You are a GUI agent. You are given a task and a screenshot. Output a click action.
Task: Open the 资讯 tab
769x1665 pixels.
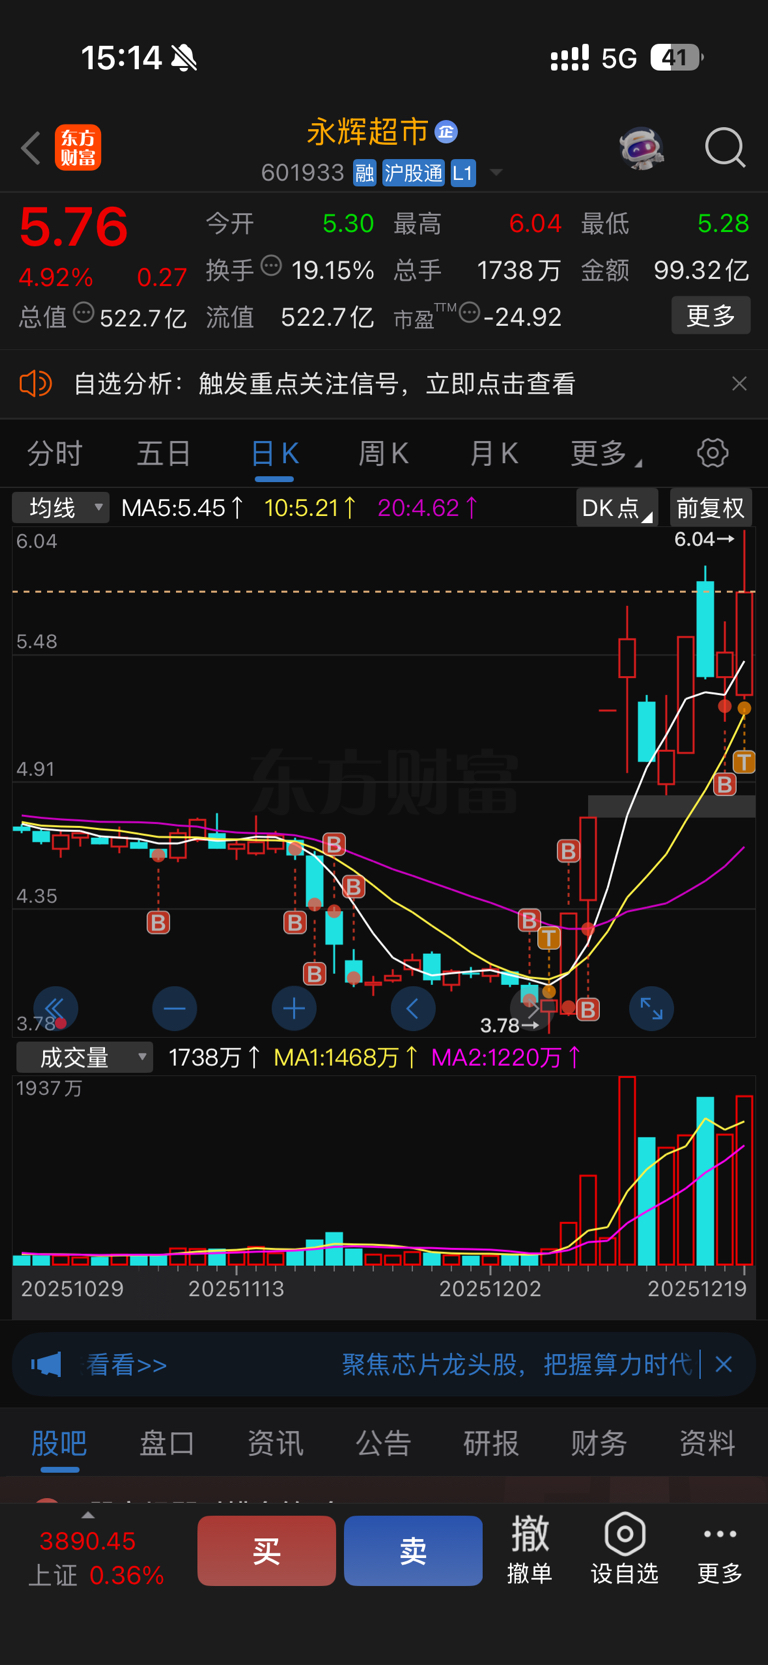275,1443
